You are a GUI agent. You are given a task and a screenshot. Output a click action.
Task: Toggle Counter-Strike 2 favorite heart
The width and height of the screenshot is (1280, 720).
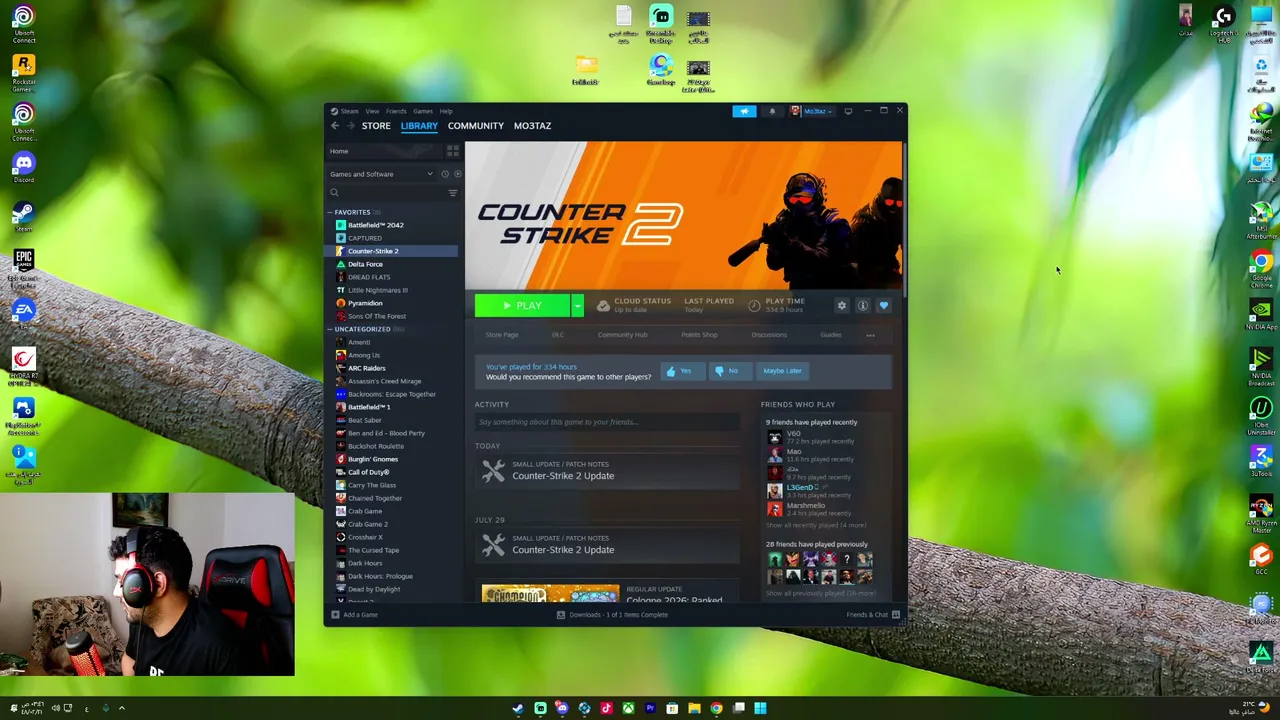pos(884,306)
